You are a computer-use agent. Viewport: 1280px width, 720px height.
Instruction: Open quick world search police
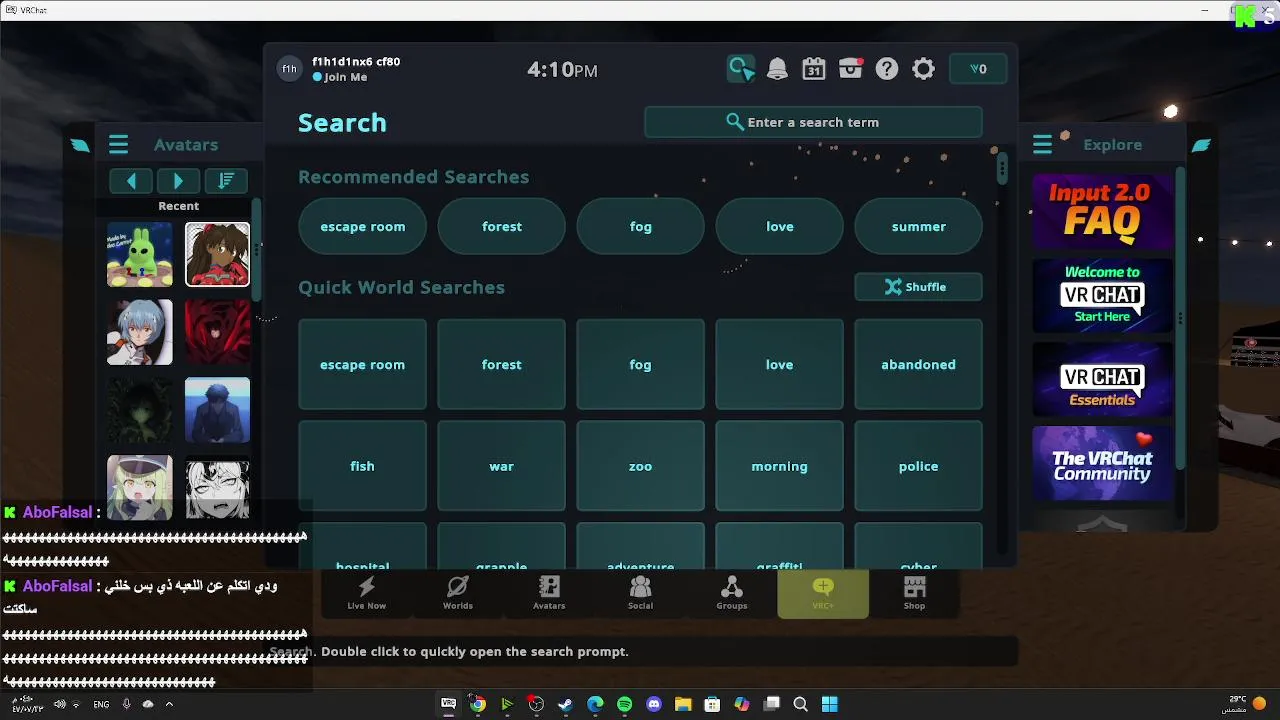[x=919, y=467]
